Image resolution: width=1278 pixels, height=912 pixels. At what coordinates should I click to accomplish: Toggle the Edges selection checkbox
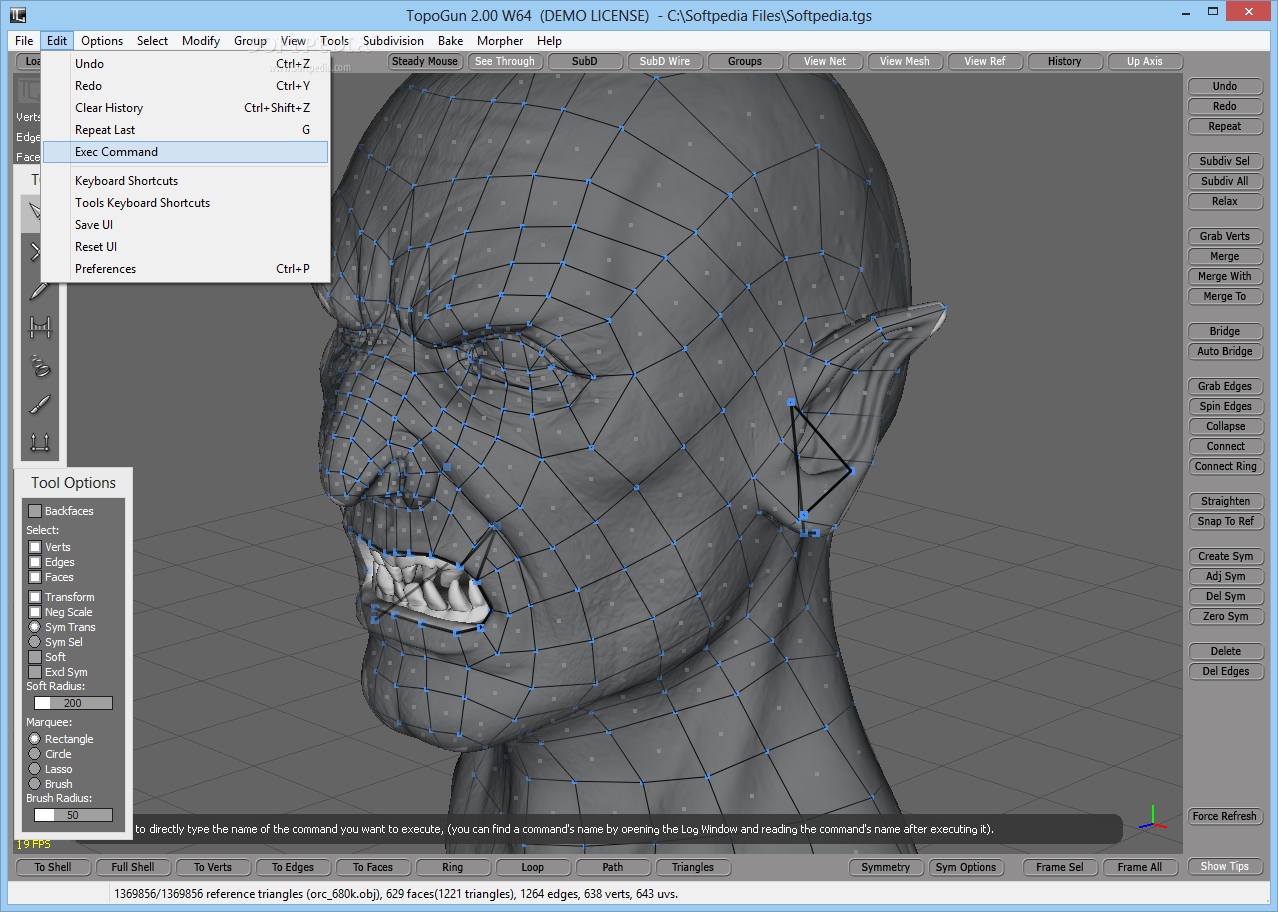(35, 562)
